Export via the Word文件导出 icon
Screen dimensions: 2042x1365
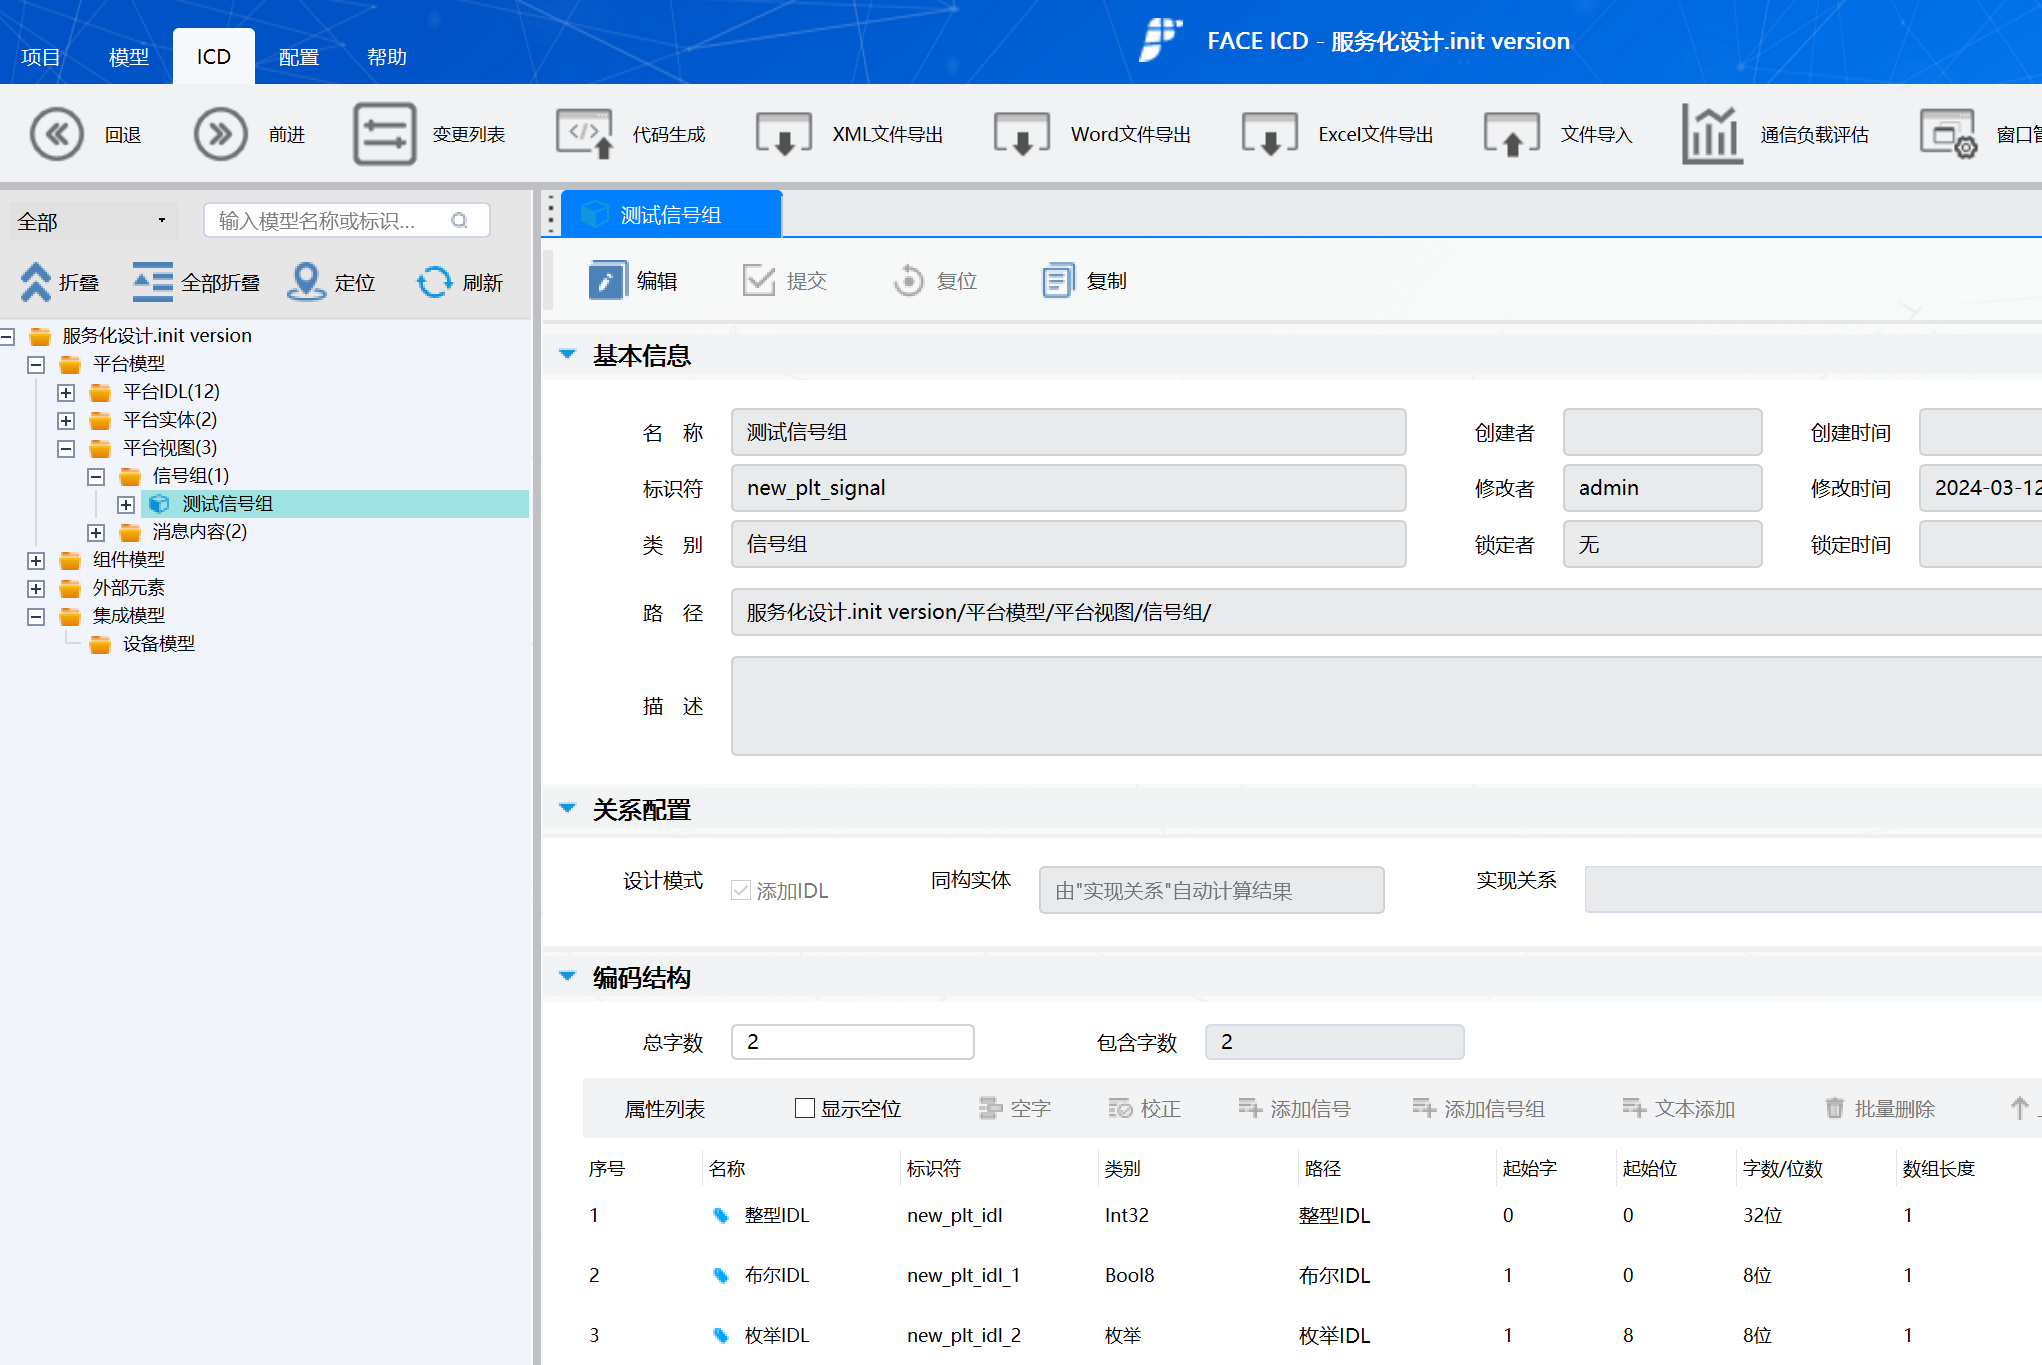(x=1022, y=134)
